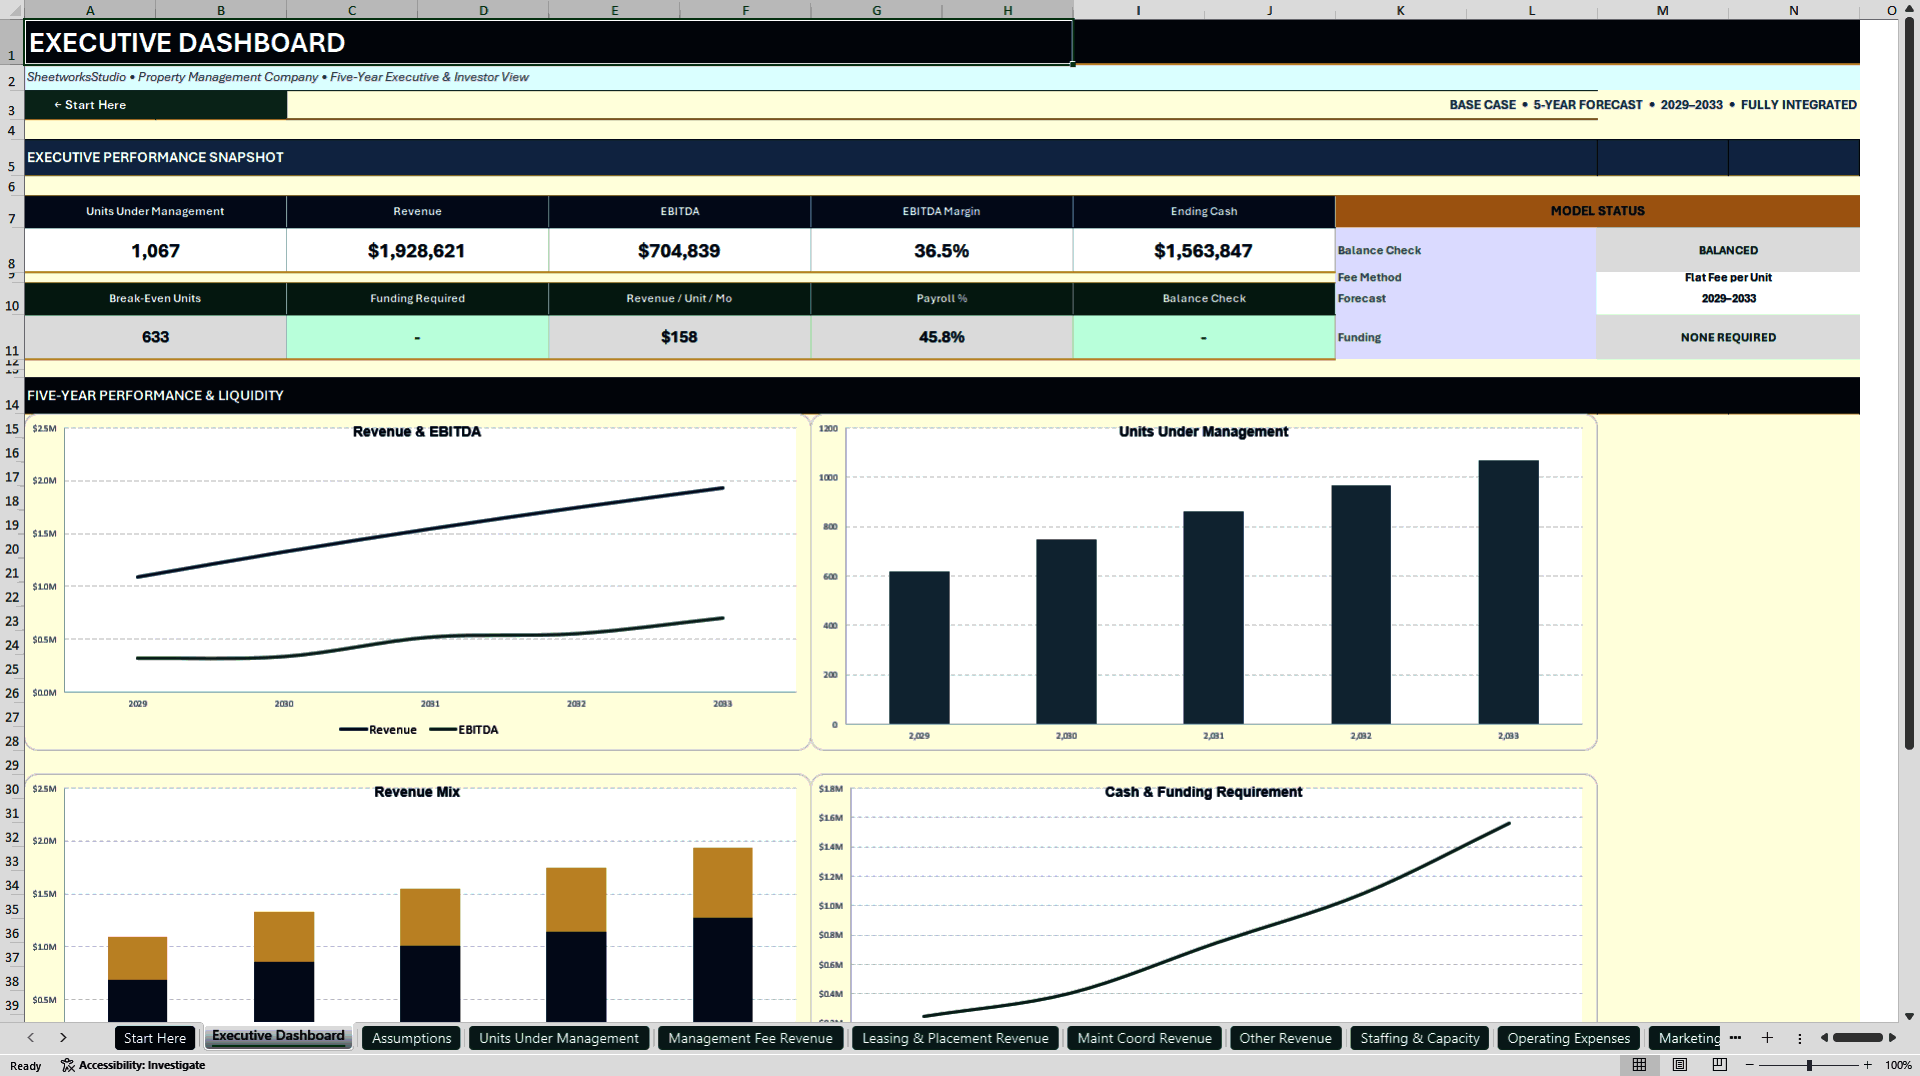This screenshot has height=1076, width=1920.
Task: Select the Revenue value $1,928,621 cell
Action: (417, 250)
